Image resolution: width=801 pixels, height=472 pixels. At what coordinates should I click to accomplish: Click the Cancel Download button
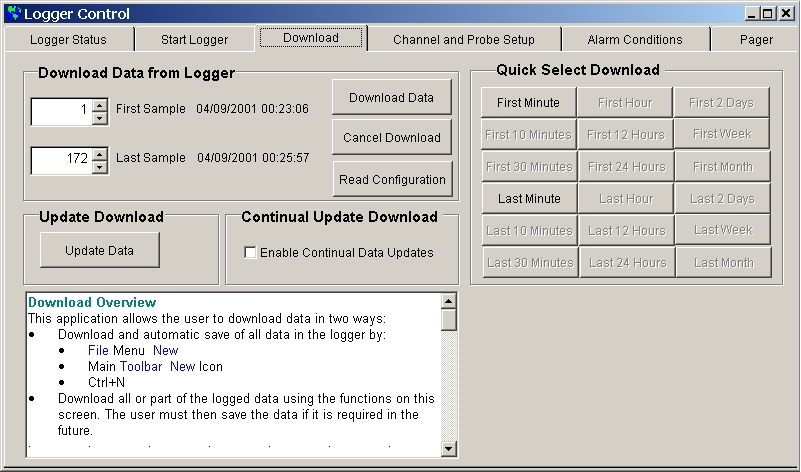click(x=391, y=137)
